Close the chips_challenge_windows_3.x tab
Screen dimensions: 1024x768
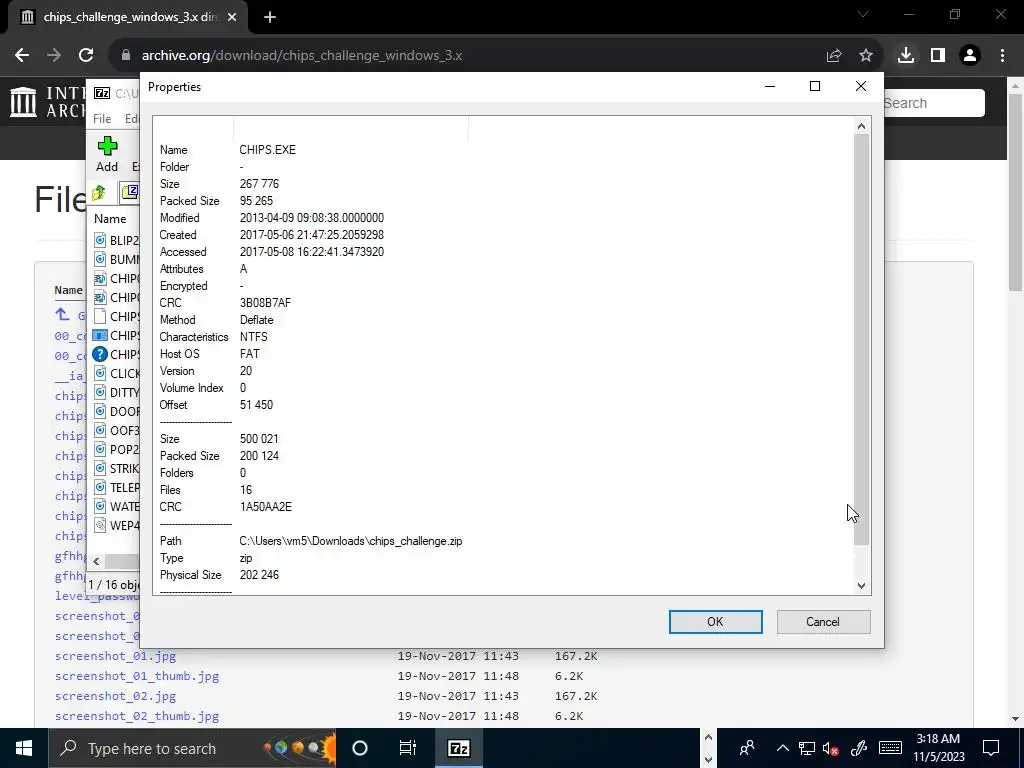[232, 17]
